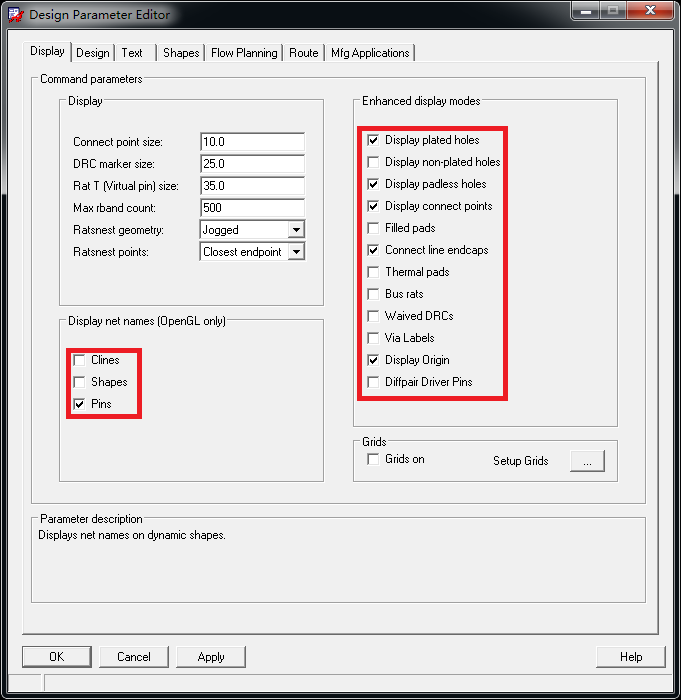Uncheck the Pins net names checkbox
Image resolution: width=681 pixels, height=700 pixels.
tap(79, 404)
